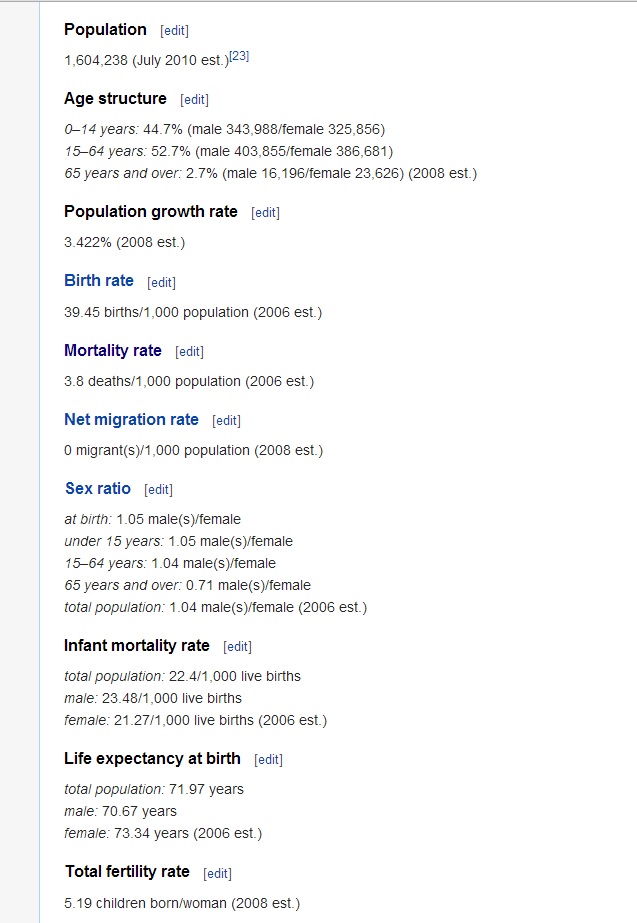Viewport: 637px width, 923px height.
Task: Click edit beside Population growth rate
Action: (x=265, y=213)
